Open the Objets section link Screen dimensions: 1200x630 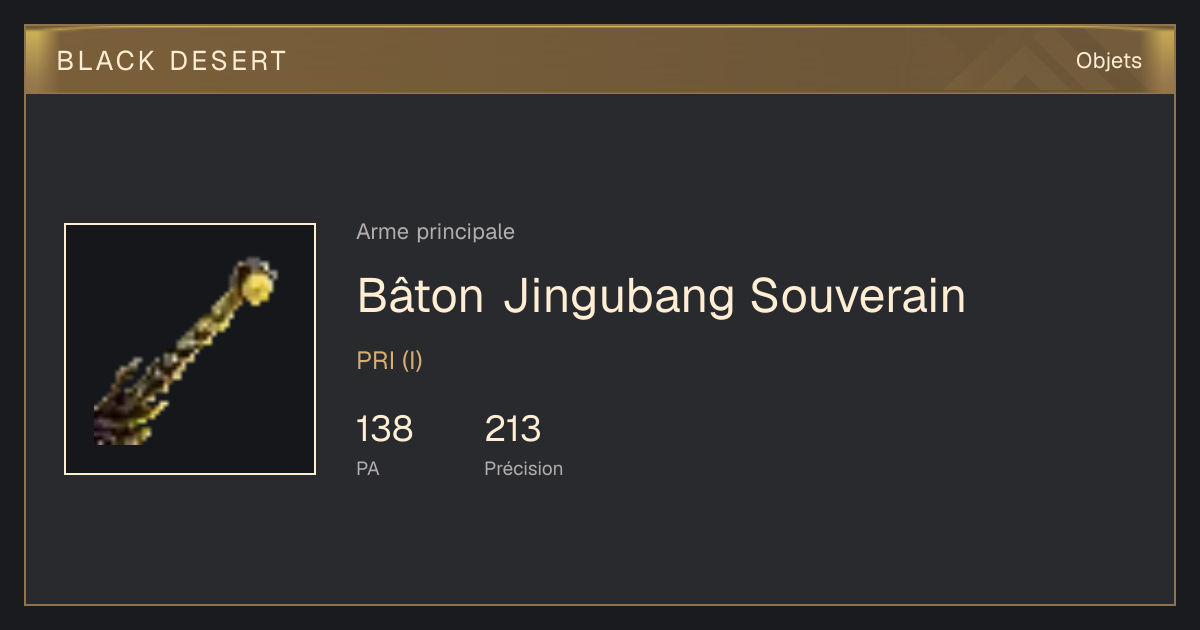1108,60
